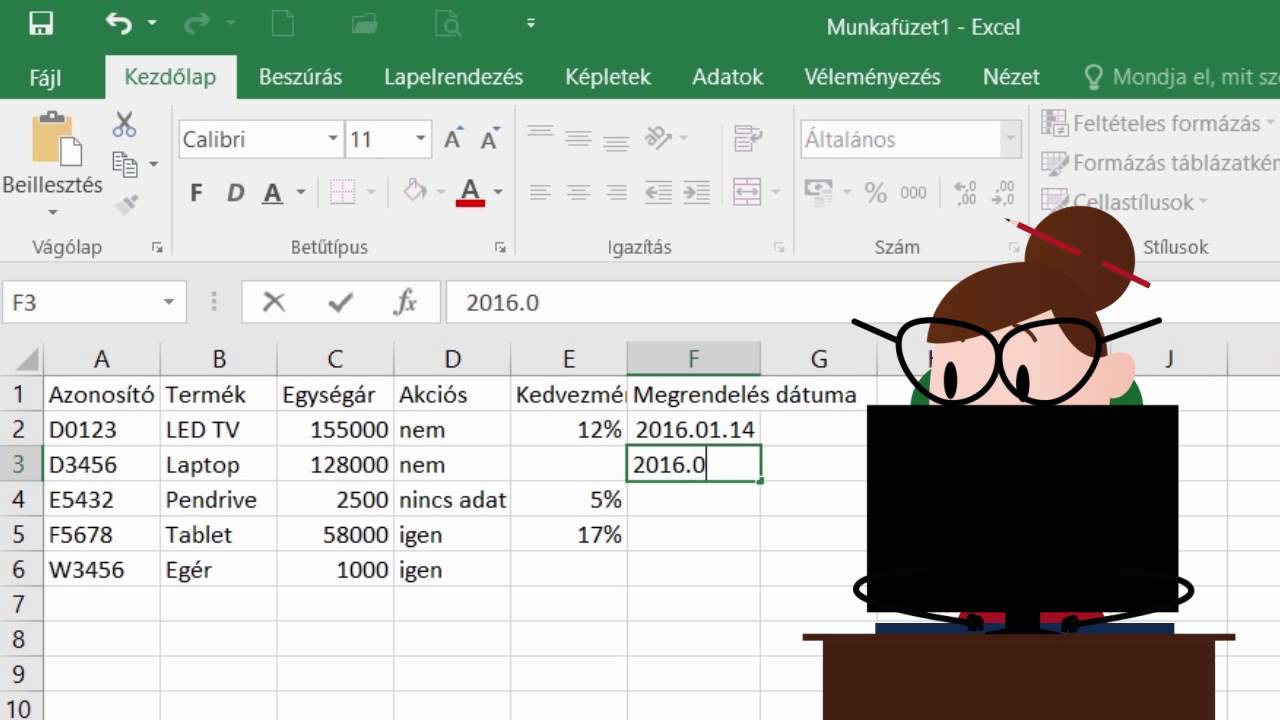Toggle bold with the F button
This screenshot has height=720, width=1280.
196,193
